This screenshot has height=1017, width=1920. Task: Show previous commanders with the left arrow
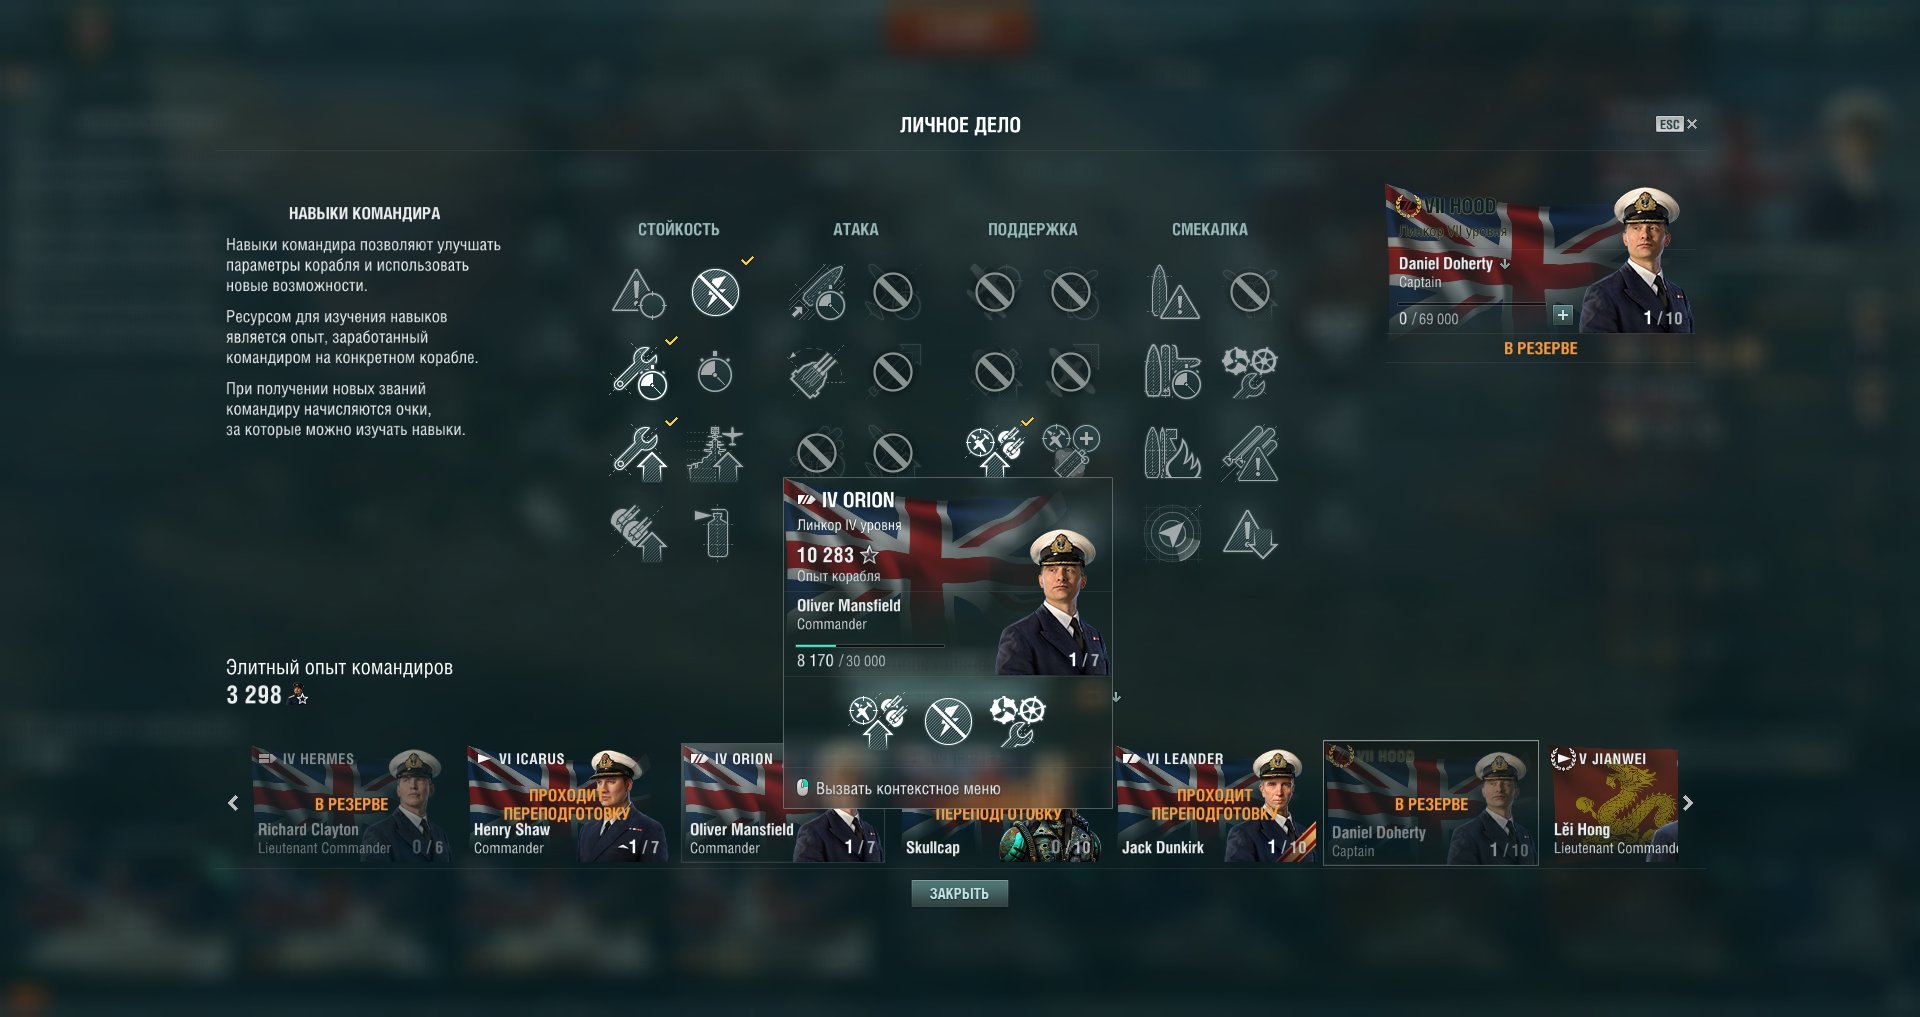point(233,803)
